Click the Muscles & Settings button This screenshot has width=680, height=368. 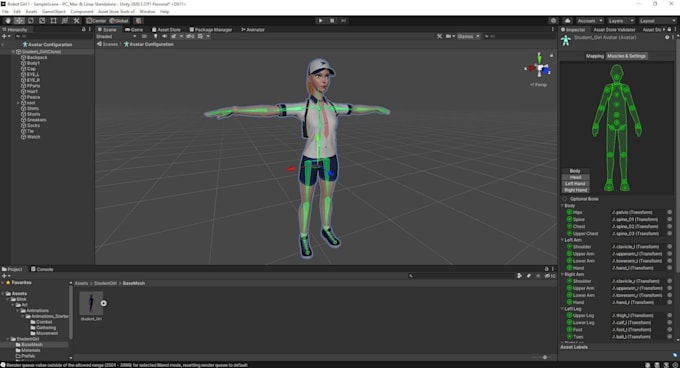coord(626,56)
